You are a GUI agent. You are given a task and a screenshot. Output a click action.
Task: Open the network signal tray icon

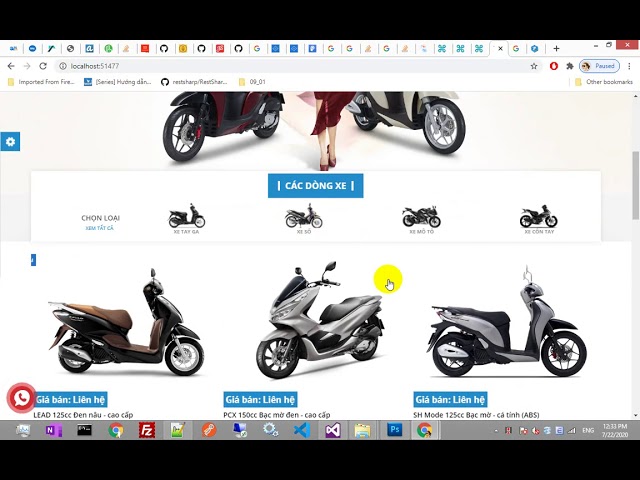(x=572, y=431)
